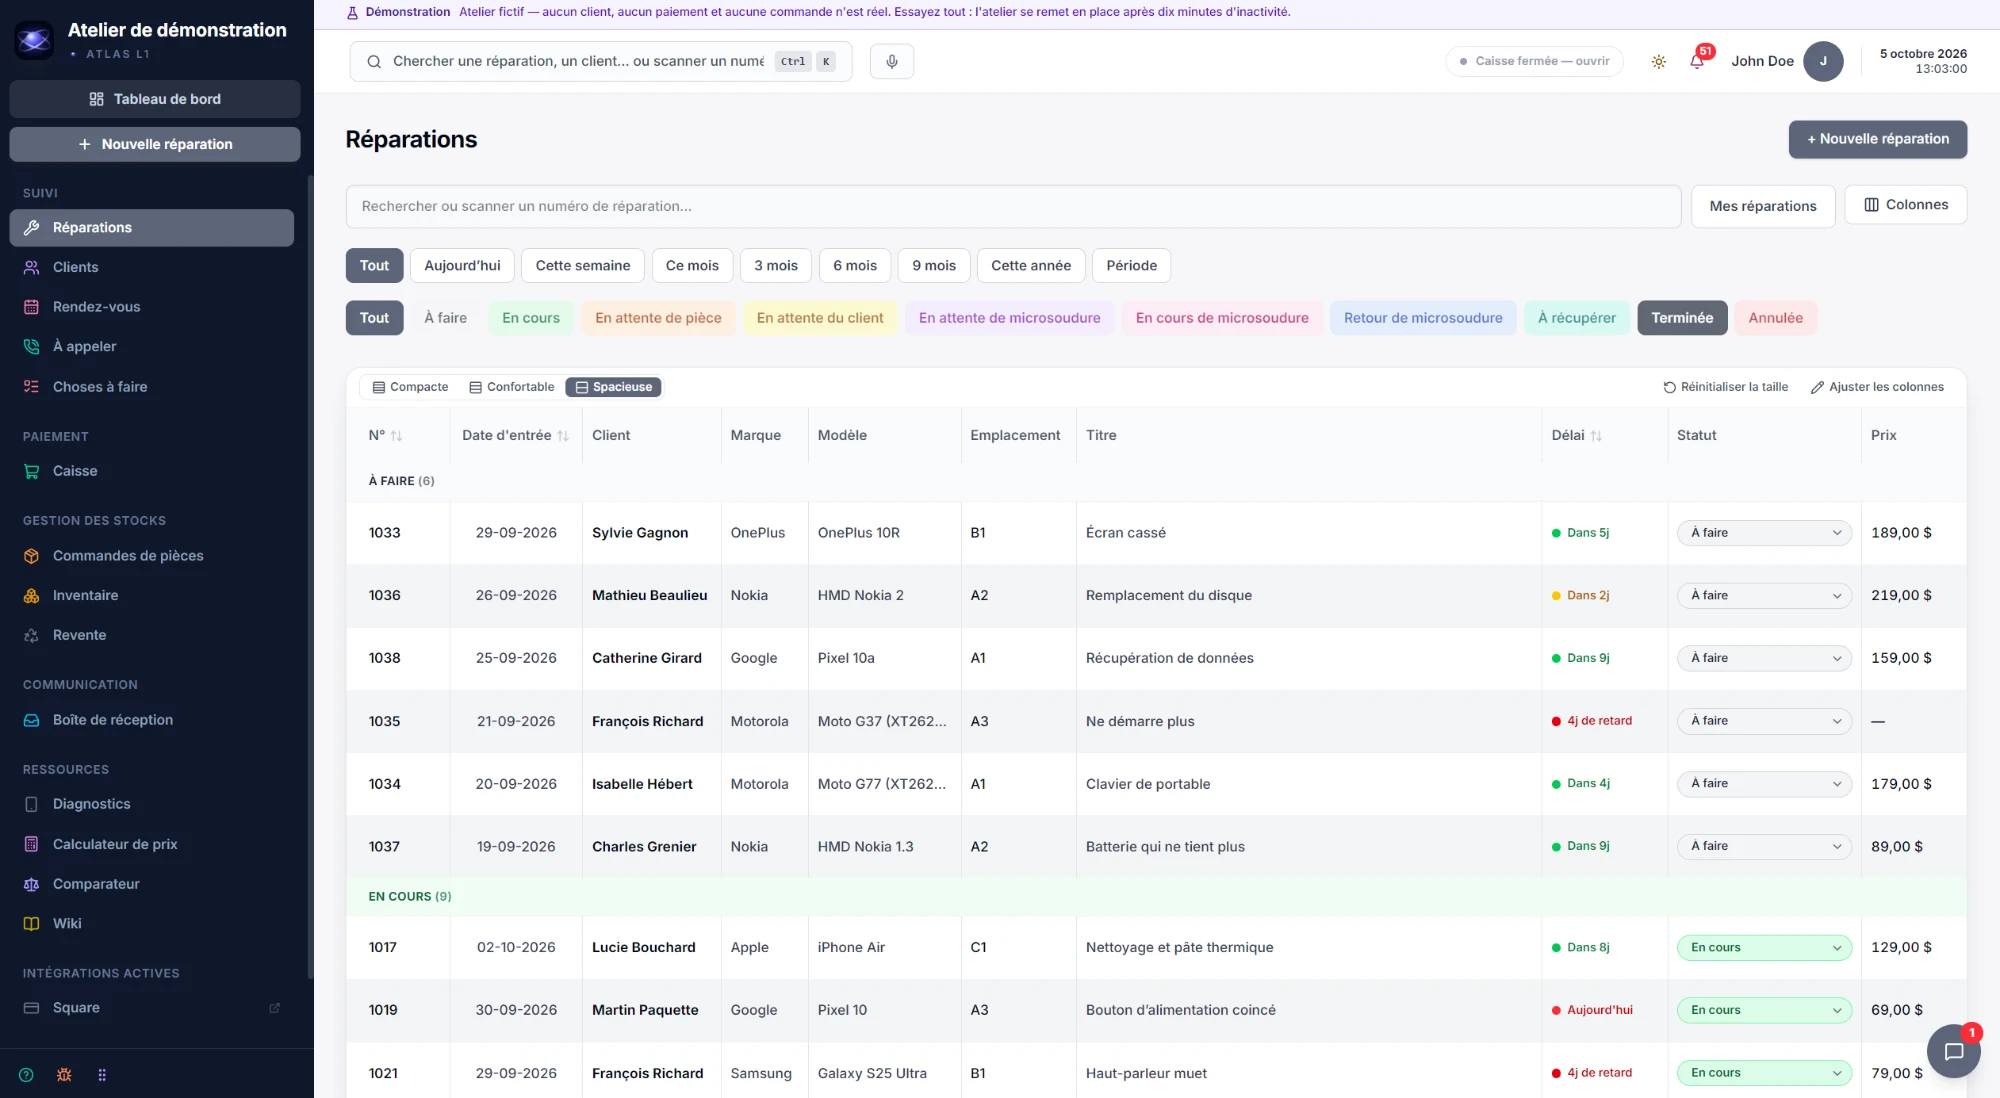Image resolution: width=2000 pixels, height=1098 pixels.
Task: Click the help question mark icon in sidebar footer
Action: point(26,1075)
